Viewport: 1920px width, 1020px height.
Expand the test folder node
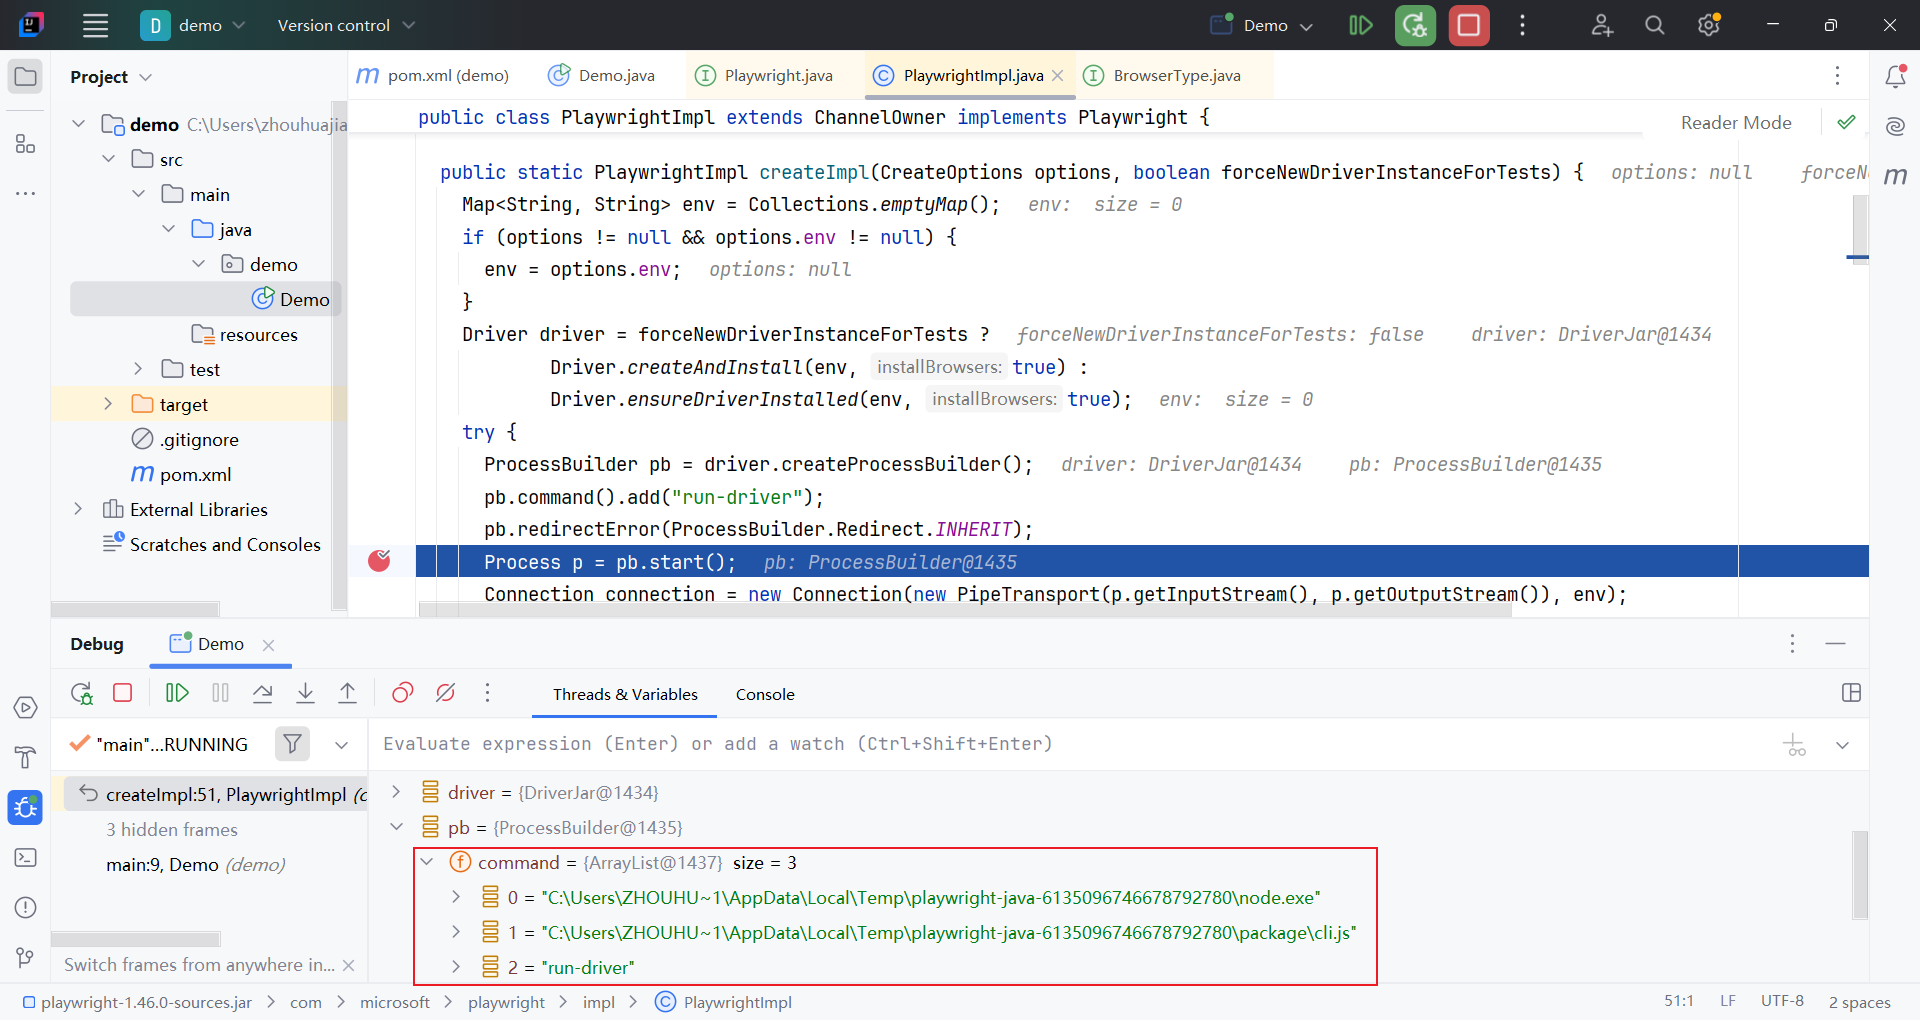(138, 369)
